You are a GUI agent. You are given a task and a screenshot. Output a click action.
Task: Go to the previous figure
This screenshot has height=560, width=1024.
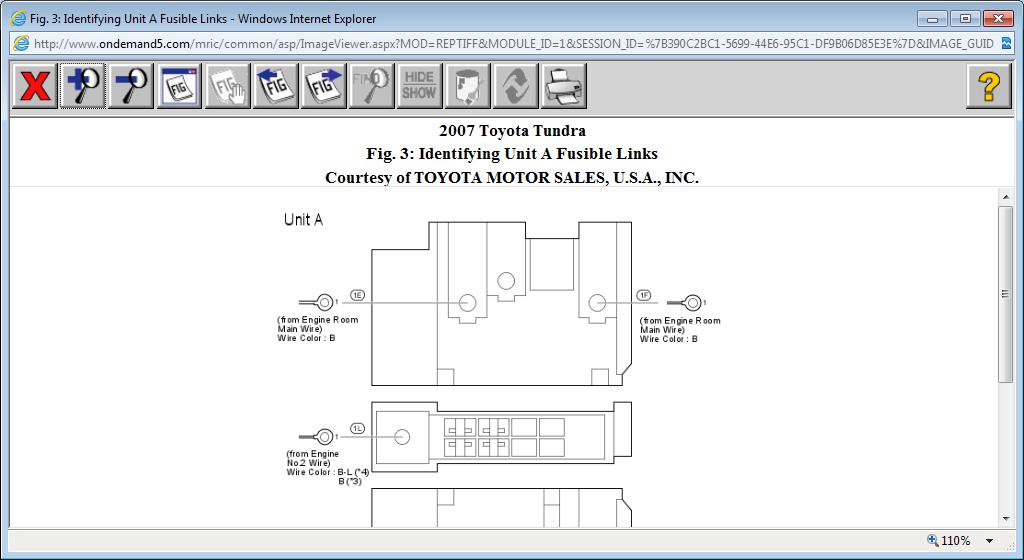coord(276,86)
